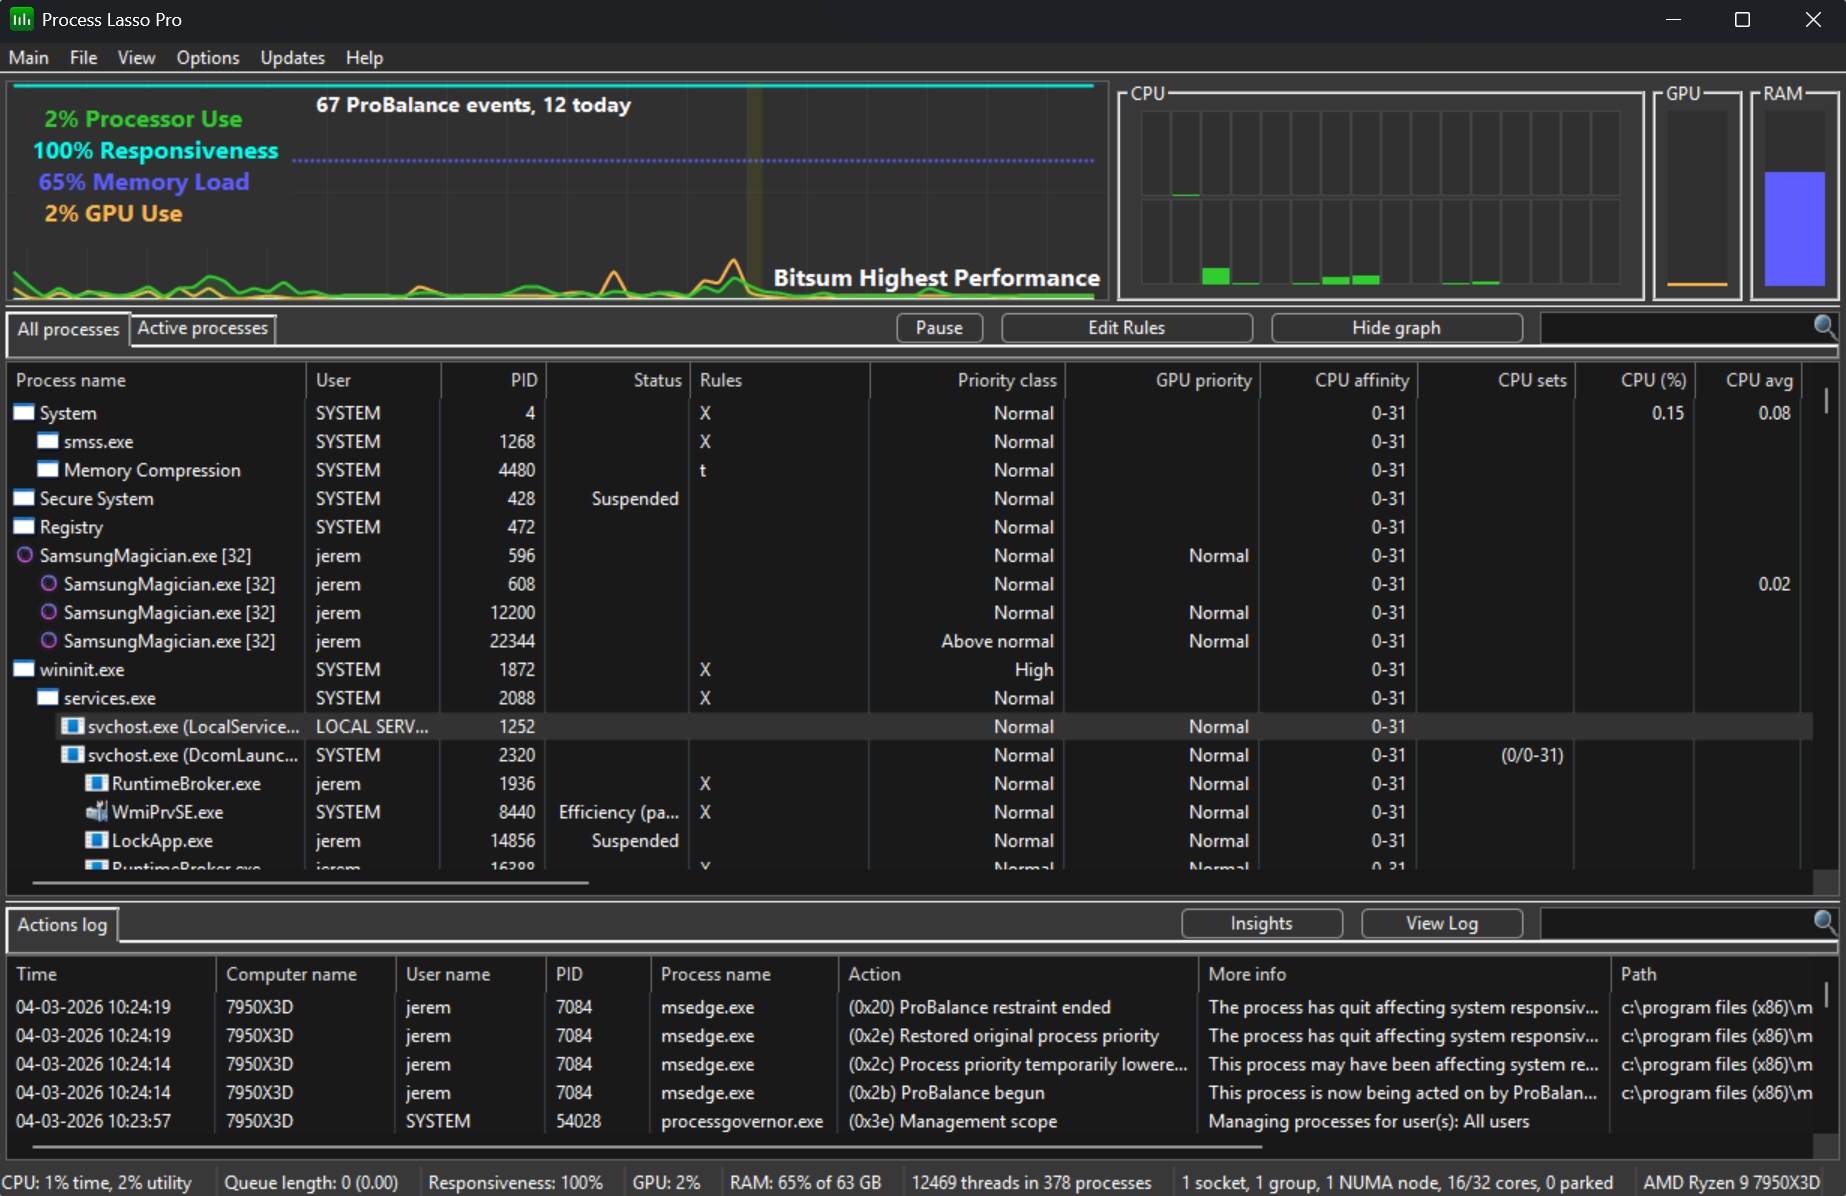The image size is (1846, 1196).
Task: Open the Insights panel
Action: pyautogui.click(x=1261, y=922)
